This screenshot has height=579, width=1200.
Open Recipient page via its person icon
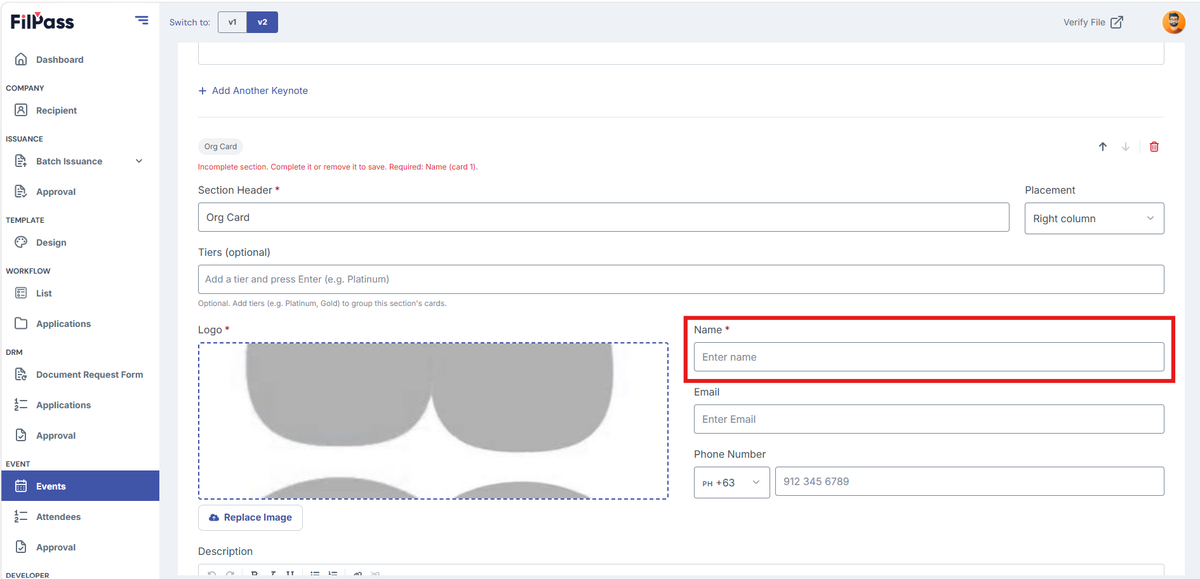(x=21, y=110)
